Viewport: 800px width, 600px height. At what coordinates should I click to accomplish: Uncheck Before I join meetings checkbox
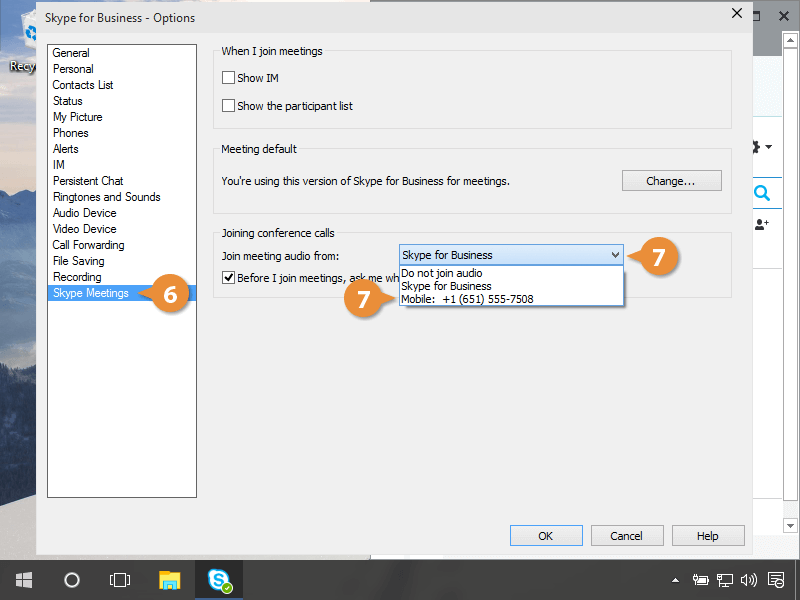tap(229, 278)
